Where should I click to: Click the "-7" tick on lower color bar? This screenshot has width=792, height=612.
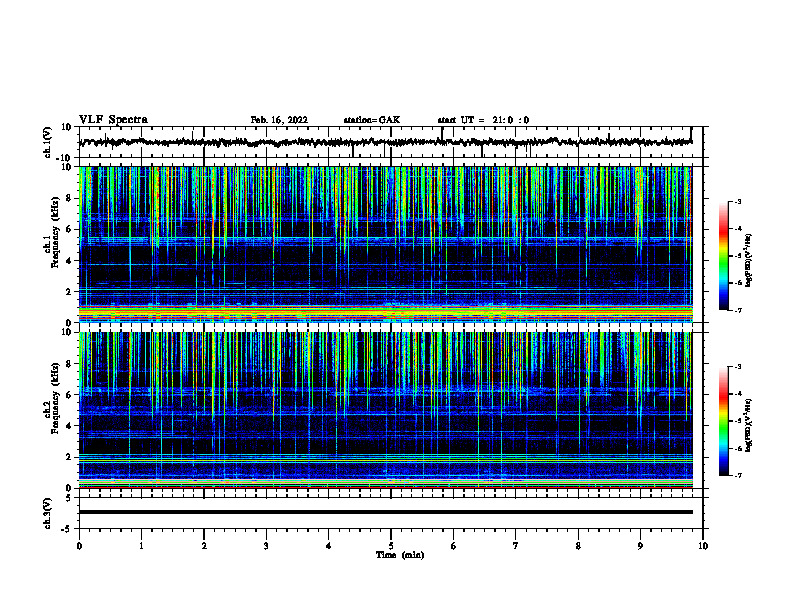point(737,476)
